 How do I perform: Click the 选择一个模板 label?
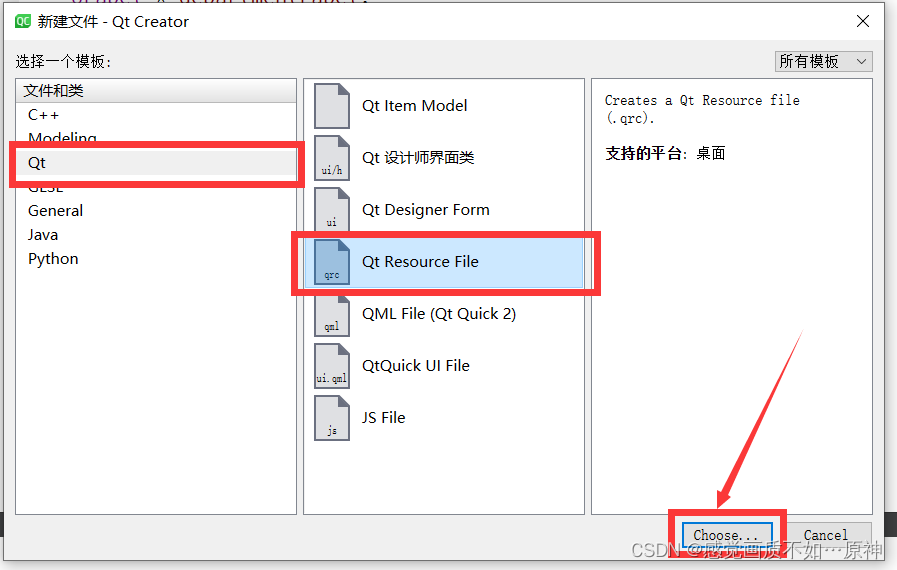[x=63, y=61]
